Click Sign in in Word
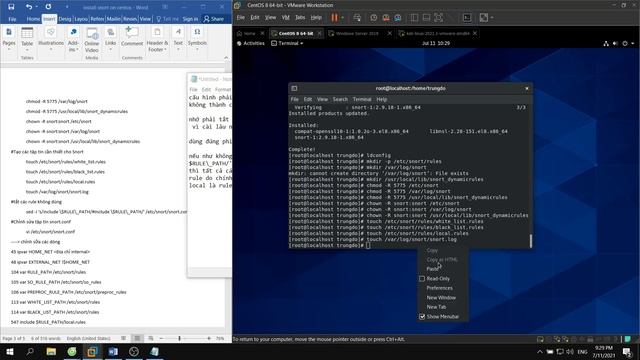 tap(190, 19)
